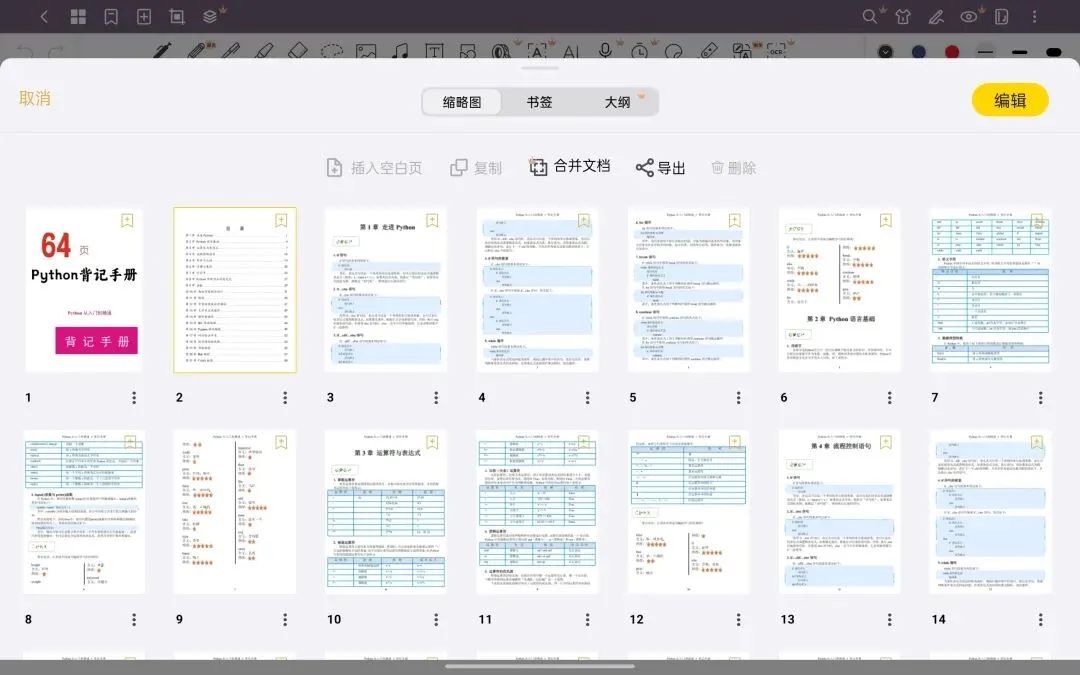Open page 1 cover thumbnail
This screenshot has width=1080, height=675.
(x=84, y=290)
